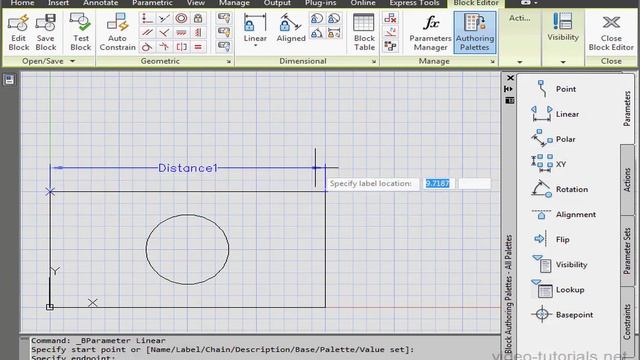Switch to the Insert ribbon tab

[x=58, y=3]
